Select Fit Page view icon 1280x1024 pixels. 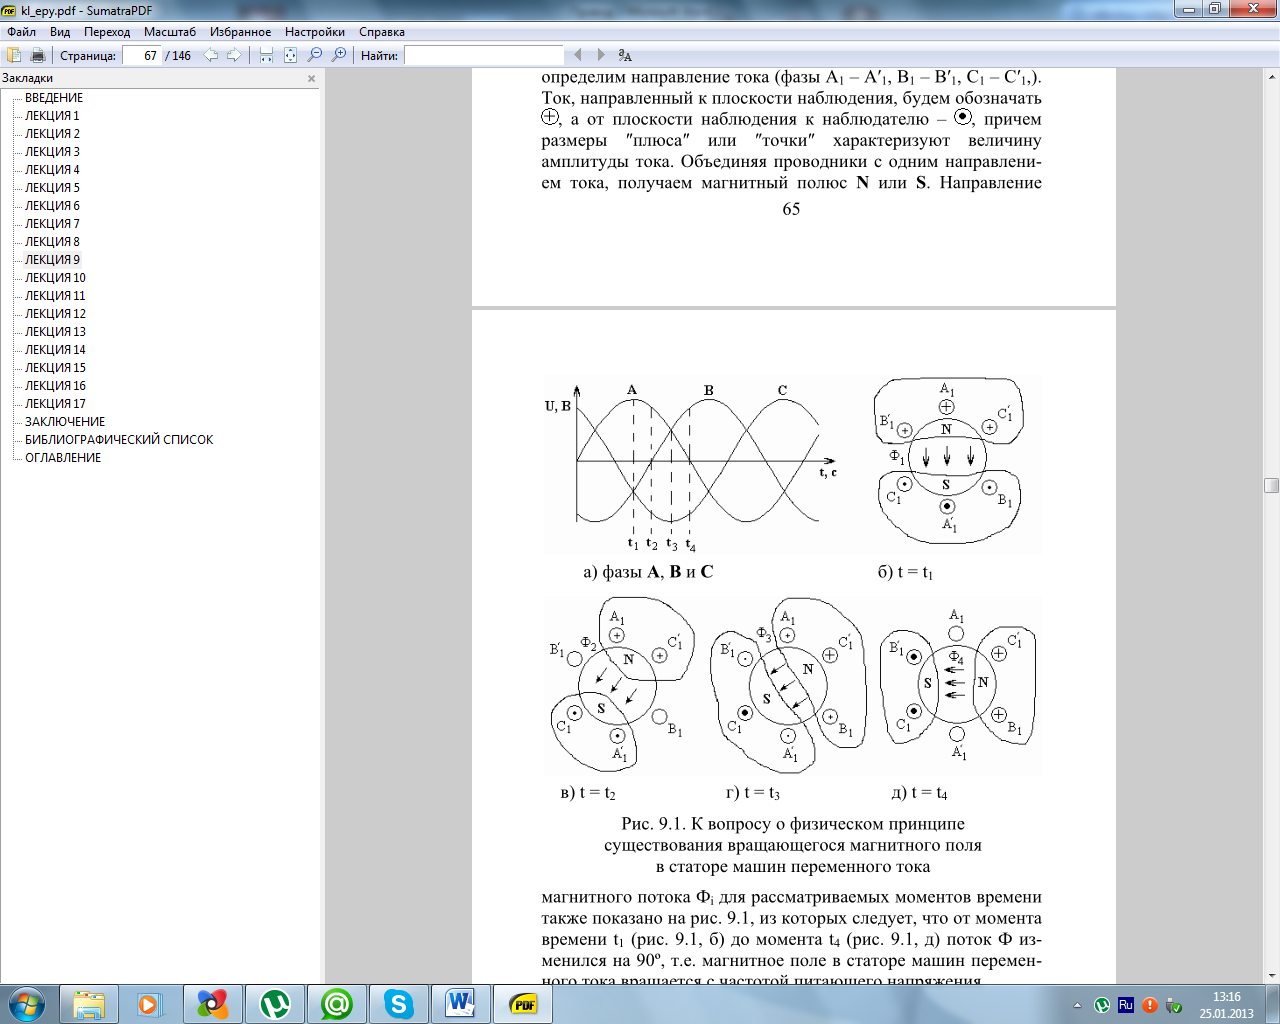click(x=290, y=55)
